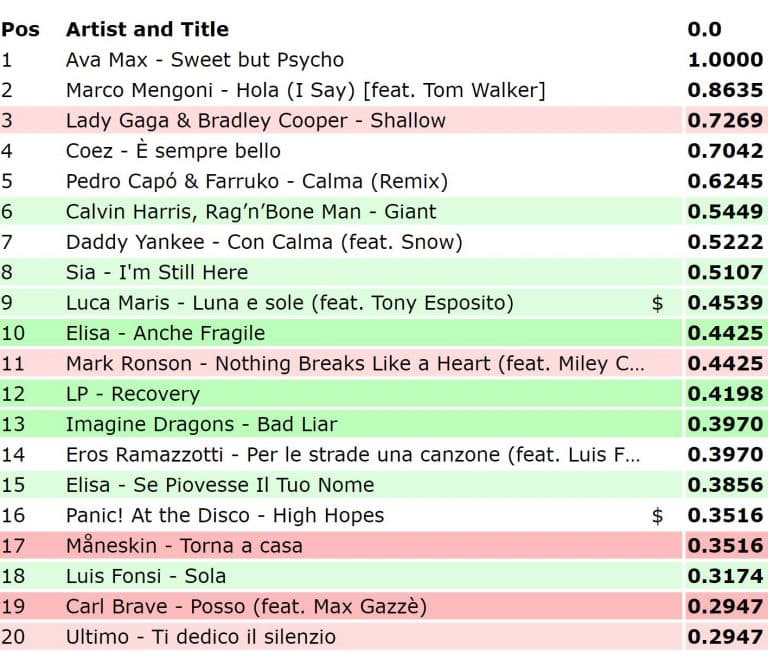Open Daddy Yankee - Con Calma entry
This screenshot has height=653, width=768.
tap(264, 242)
